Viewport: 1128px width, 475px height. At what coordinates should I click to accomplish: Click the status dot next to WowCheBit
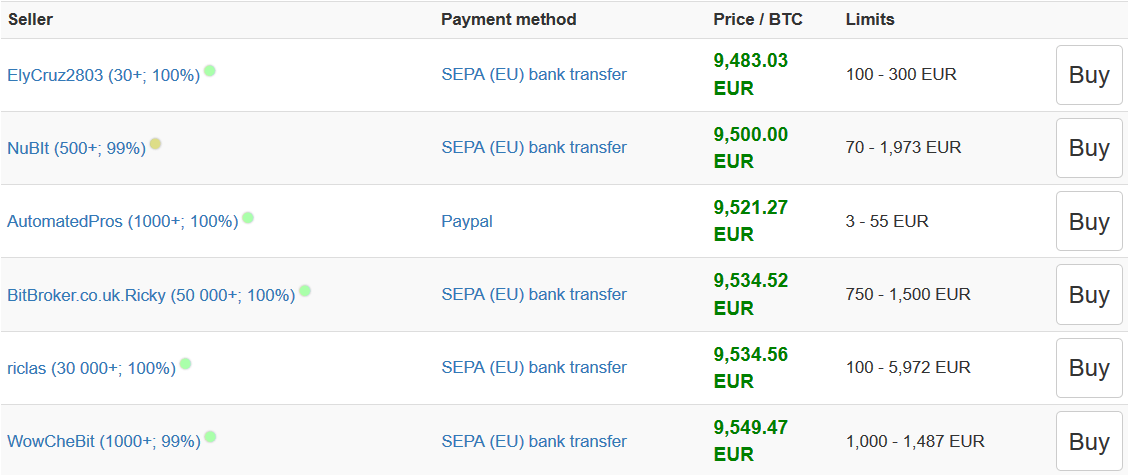point(210,437)
